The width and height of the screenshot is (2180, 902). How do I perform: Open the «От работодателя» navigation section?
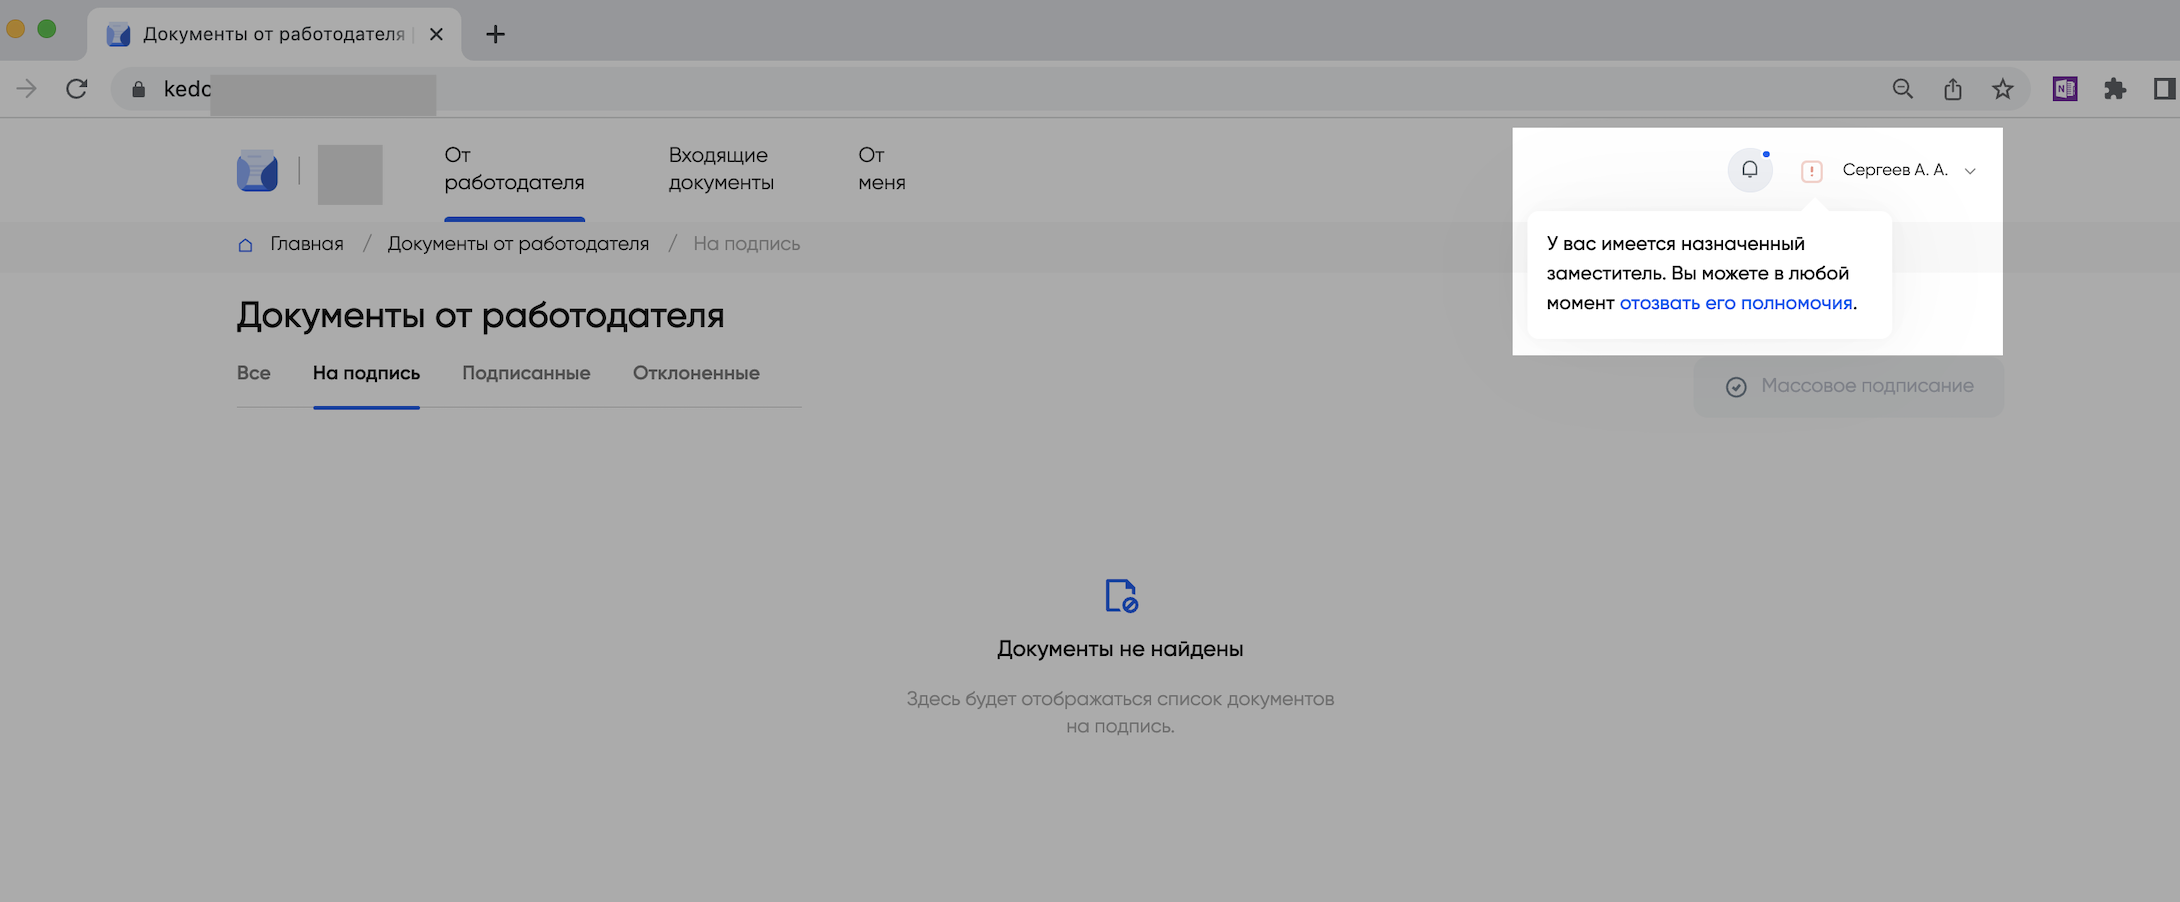coord(514,169)
